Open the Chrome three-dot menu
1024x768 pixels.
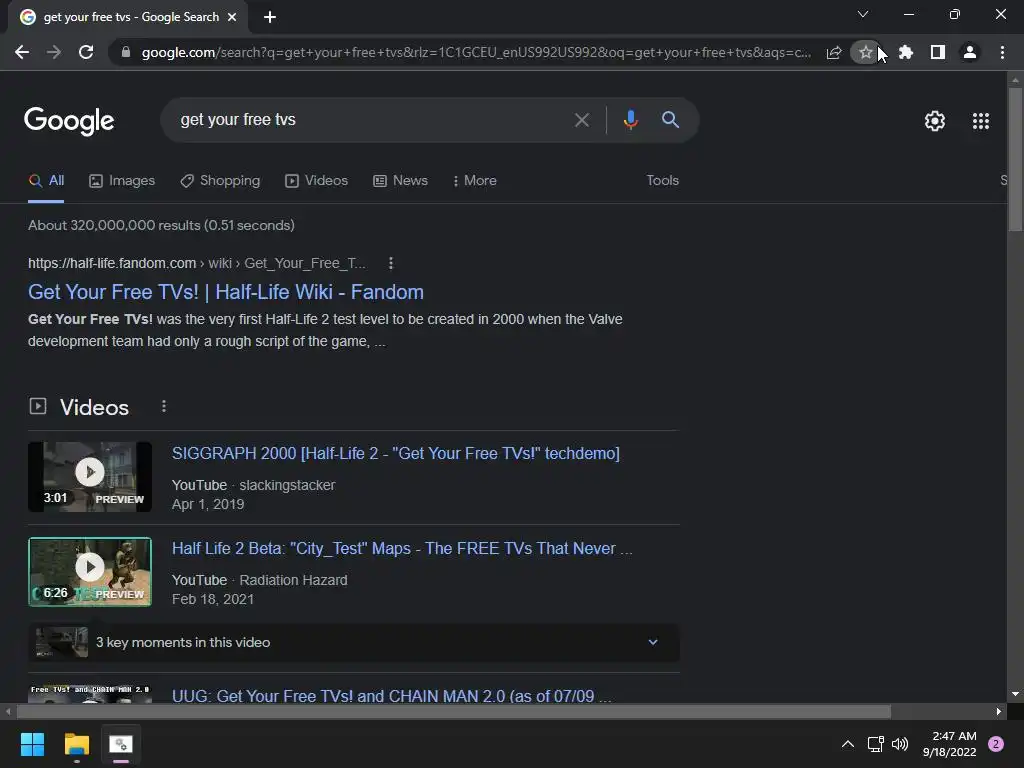click(x=1002, y=52)
